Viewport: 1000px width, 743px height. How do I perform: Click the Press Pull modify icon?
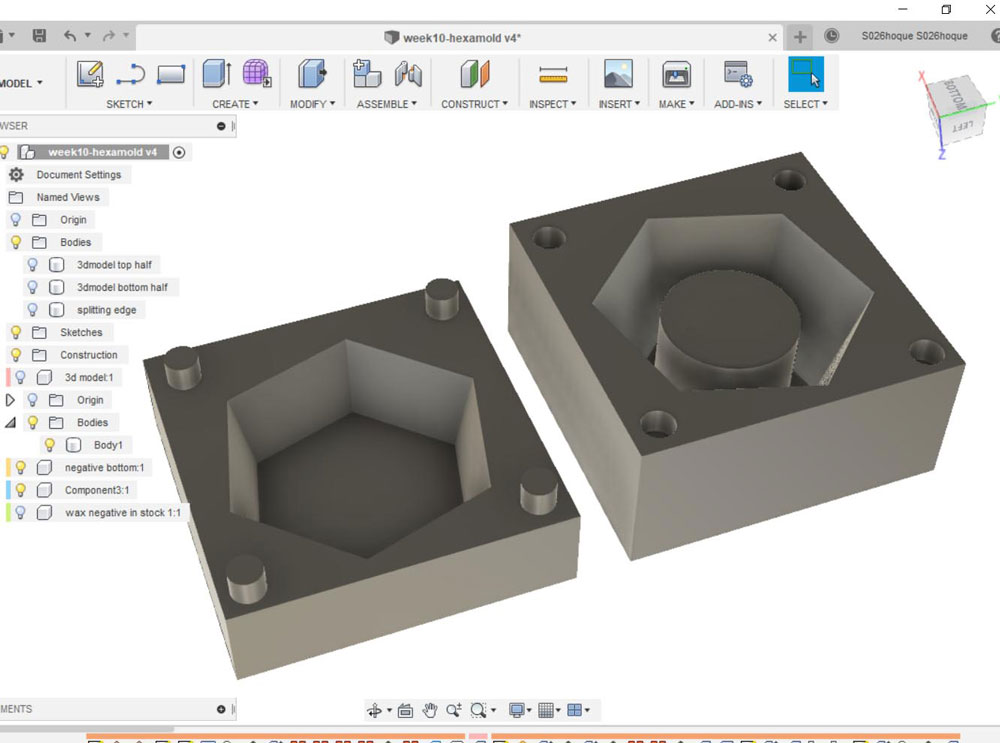coord(312,73)
